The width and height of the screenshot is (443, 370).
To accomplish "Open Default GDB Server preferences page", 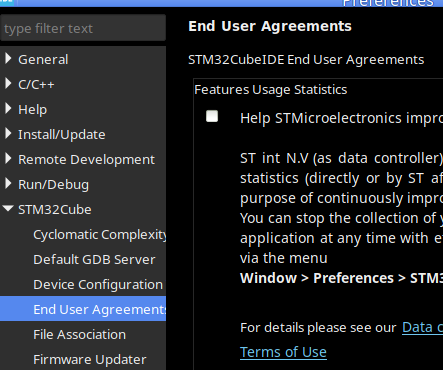I will click(x=94, y=260).
